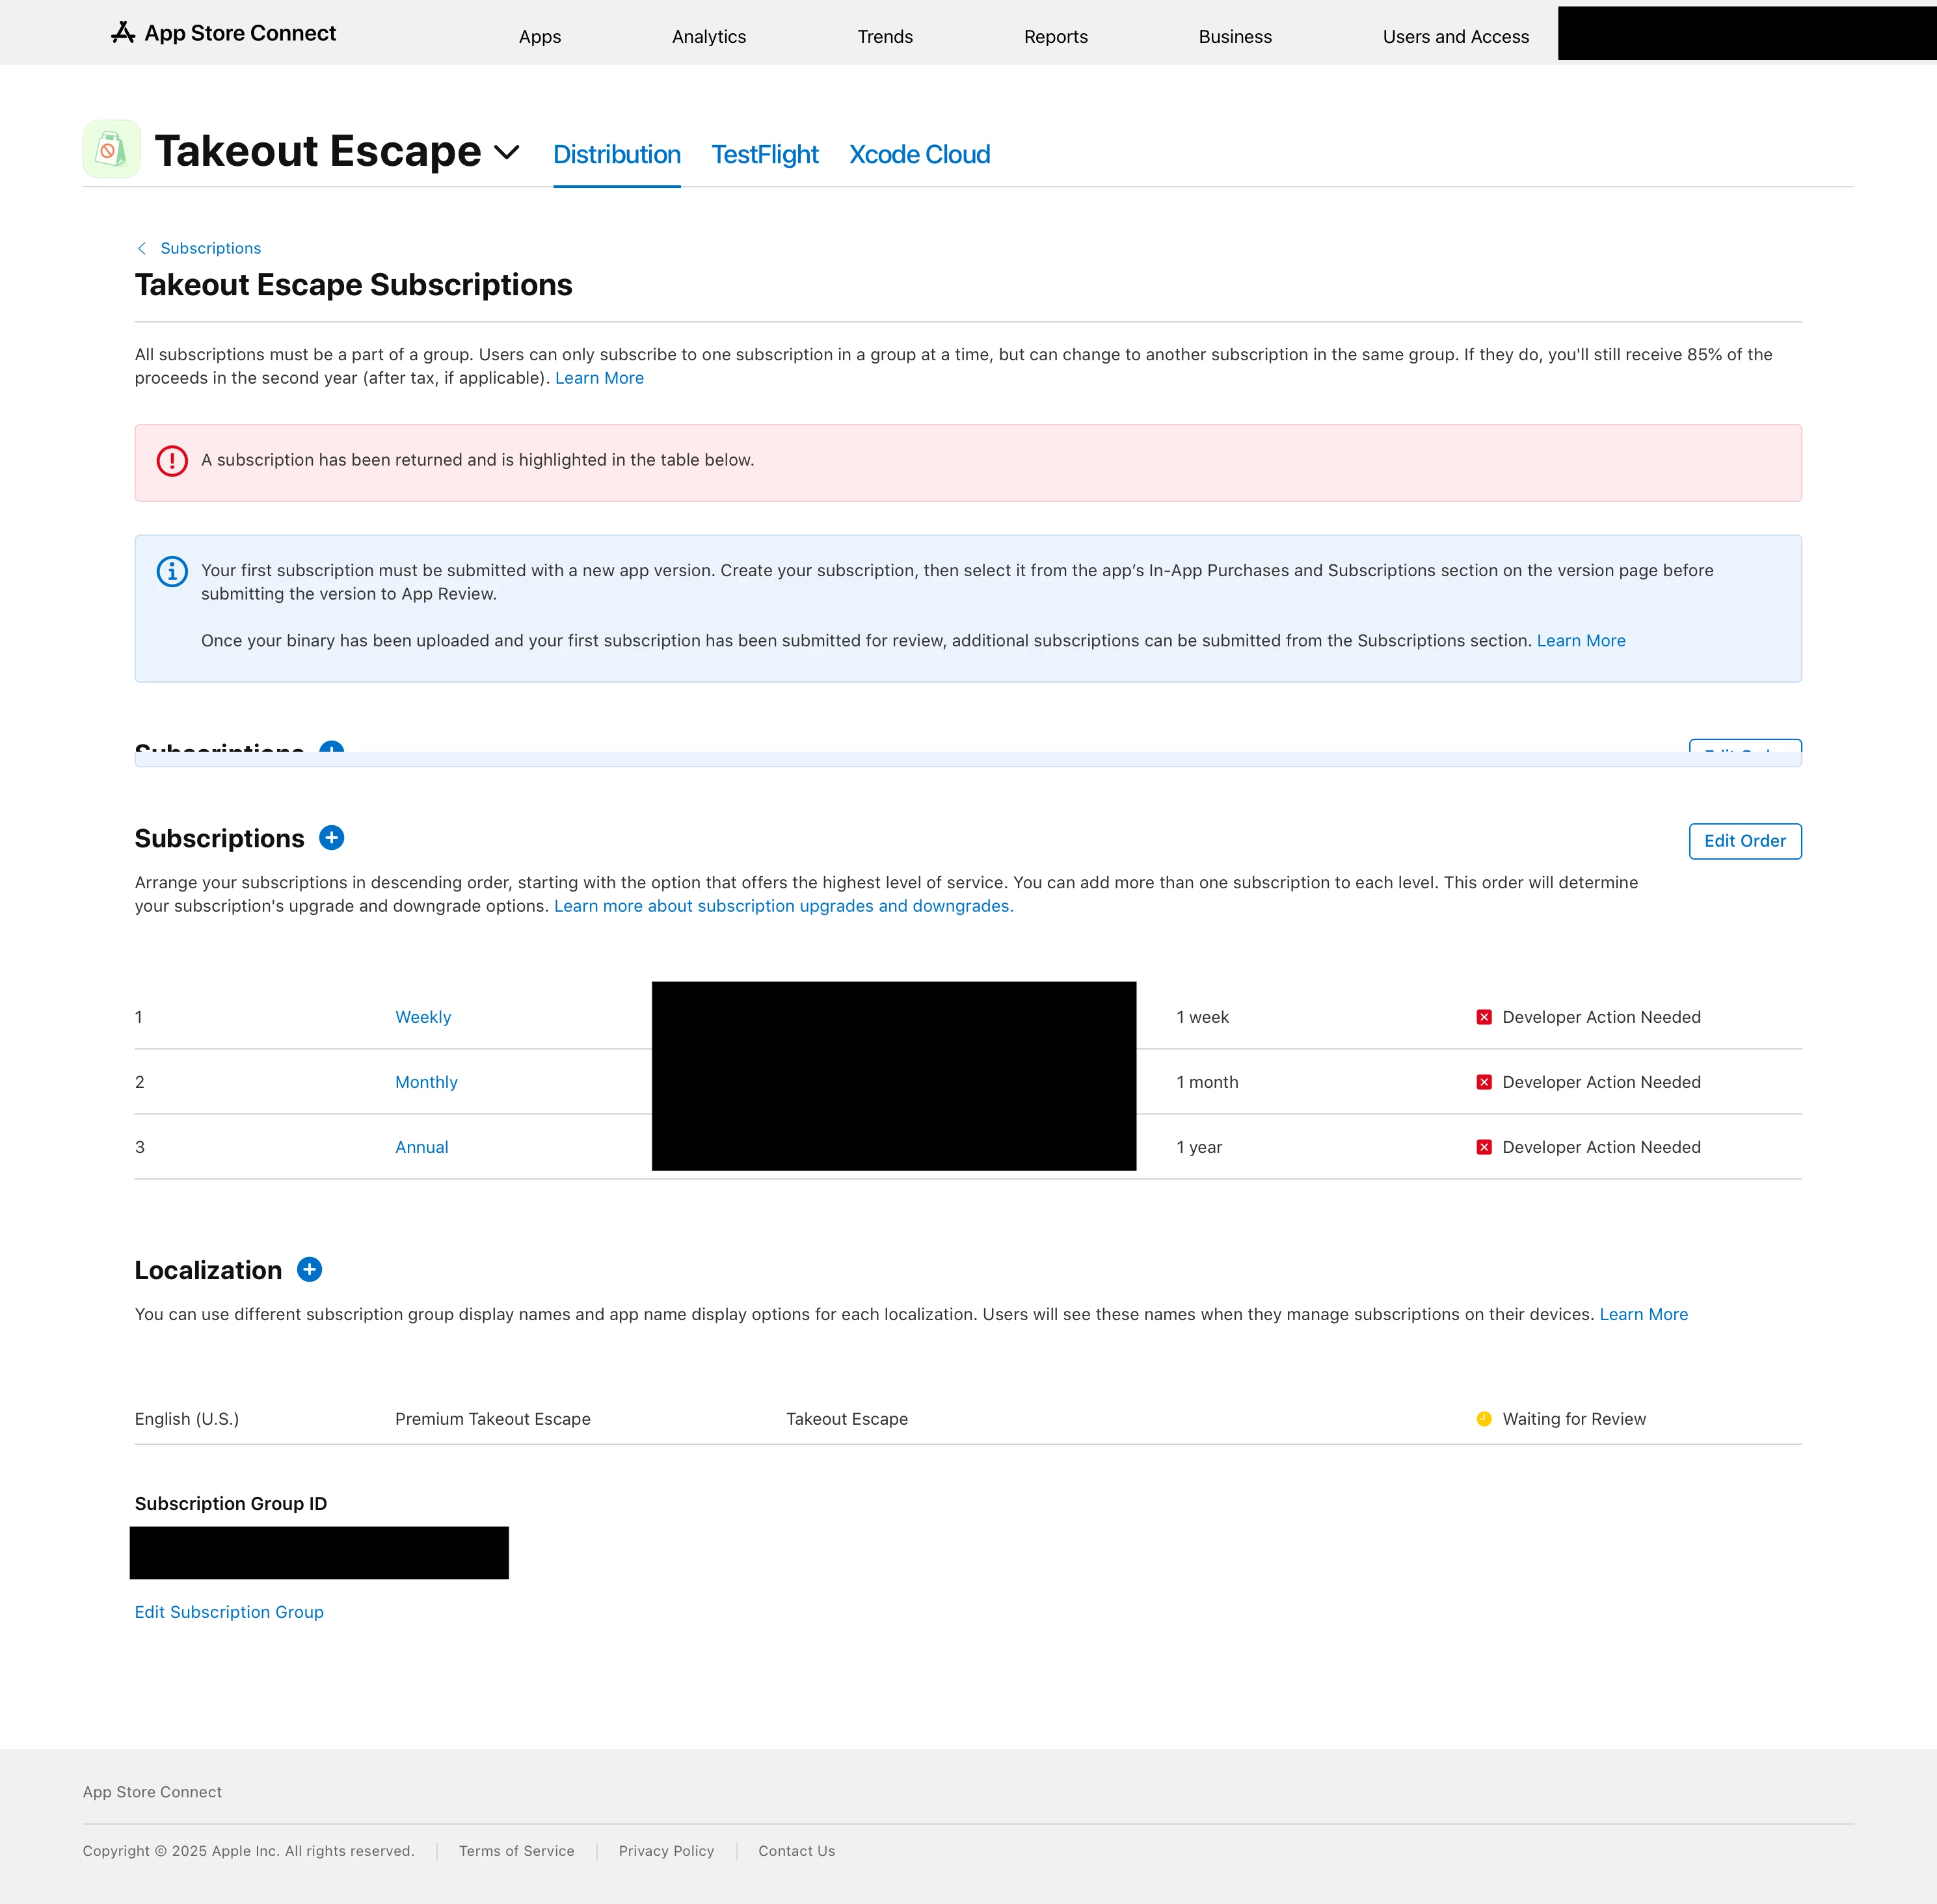Click the red status icon for Weekly

point(1484,1017)
